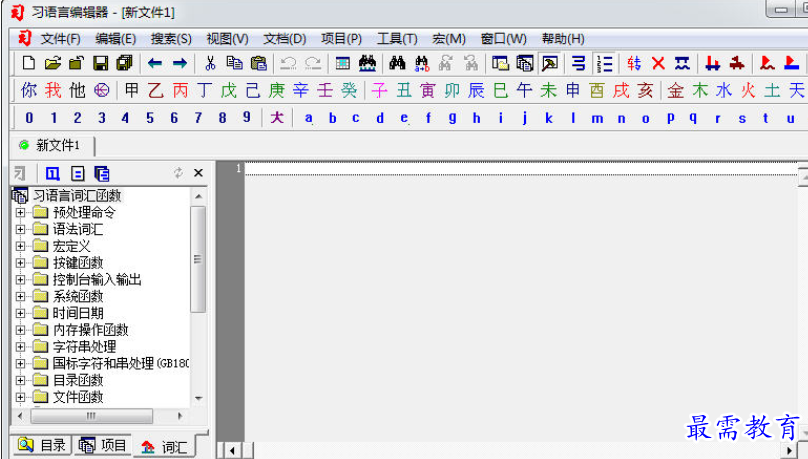This screenshot has height=459, width=808.
Task: Insert letter a from the letter toolbar
Action: [x=308, y=118]
